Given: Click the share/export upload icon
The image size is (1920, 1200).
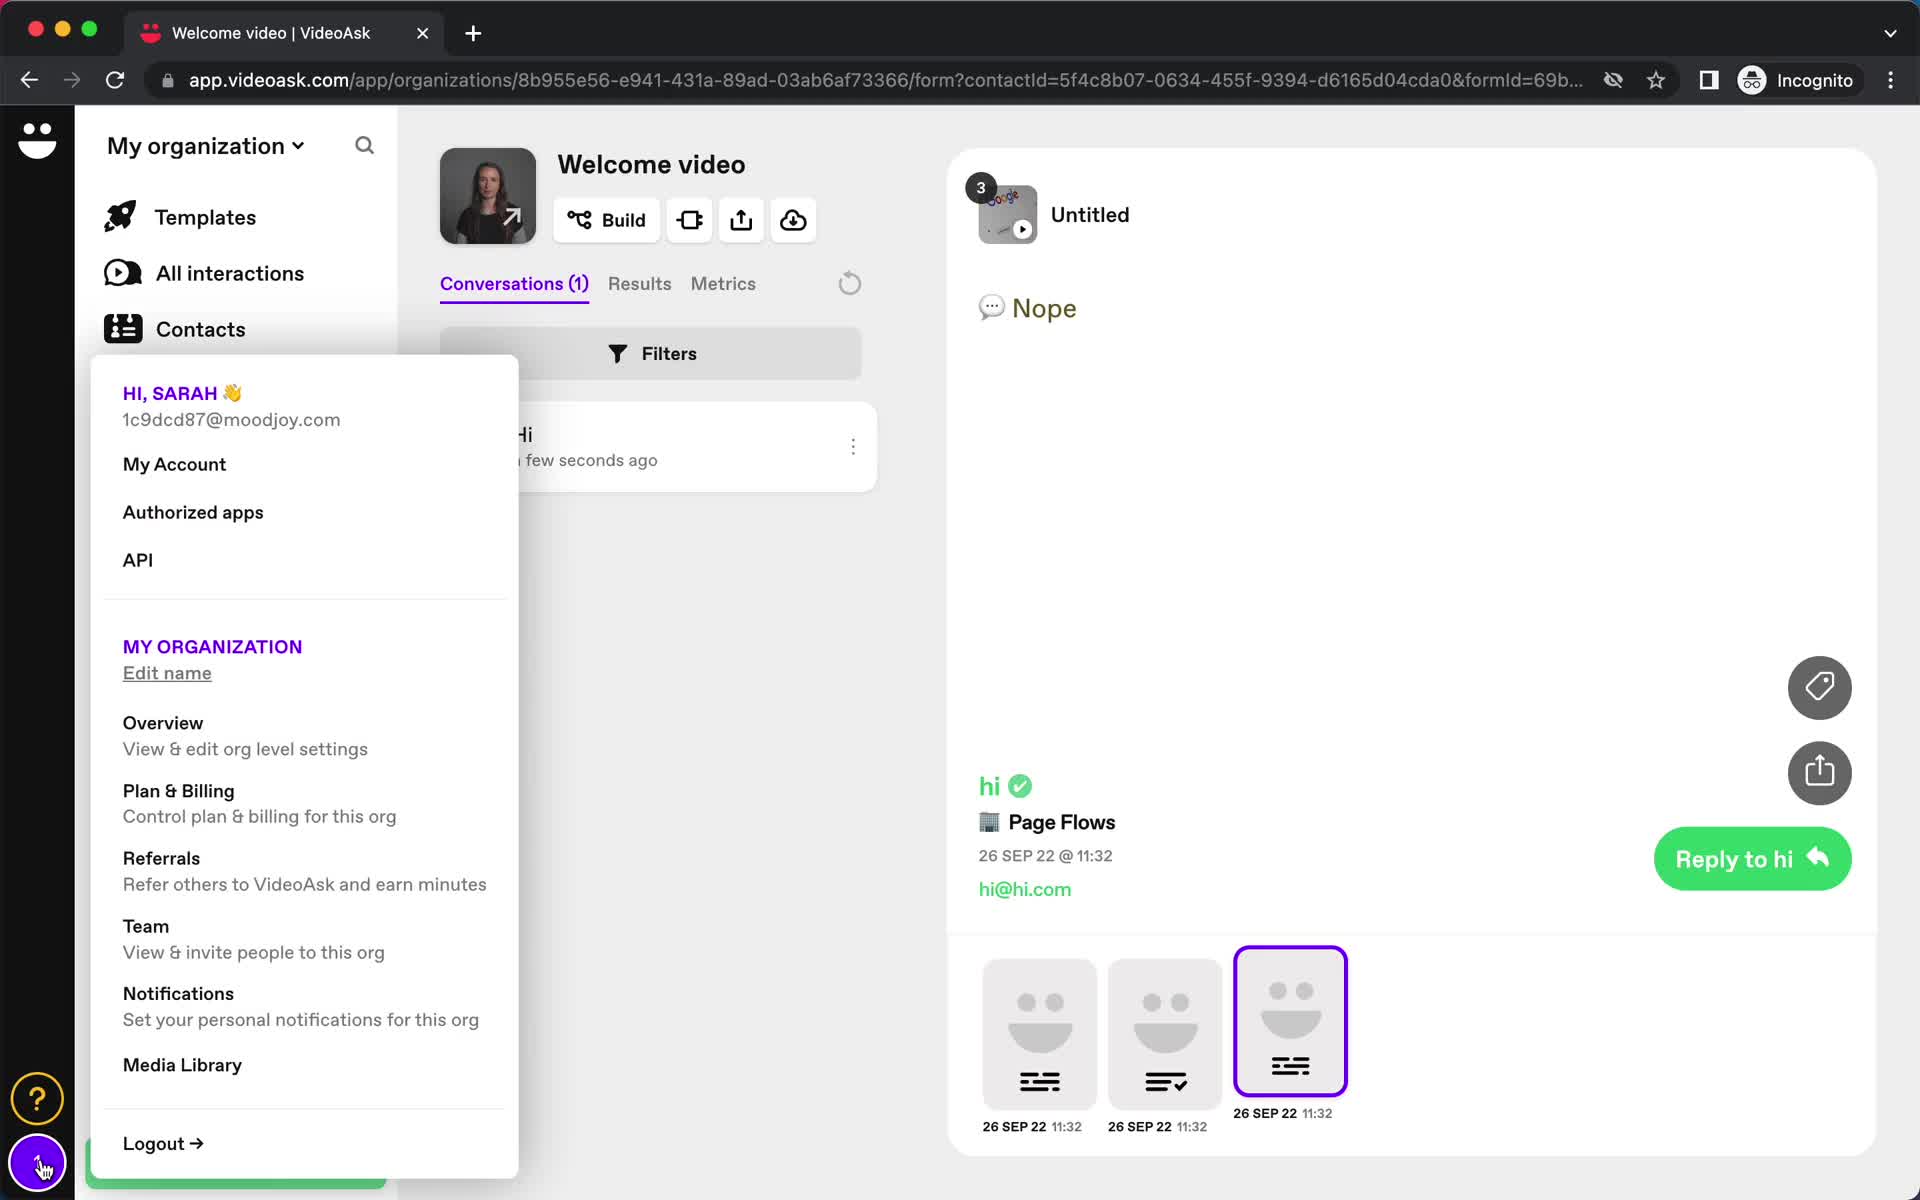Looking at the screenshot, I should (x=741, y=218).
